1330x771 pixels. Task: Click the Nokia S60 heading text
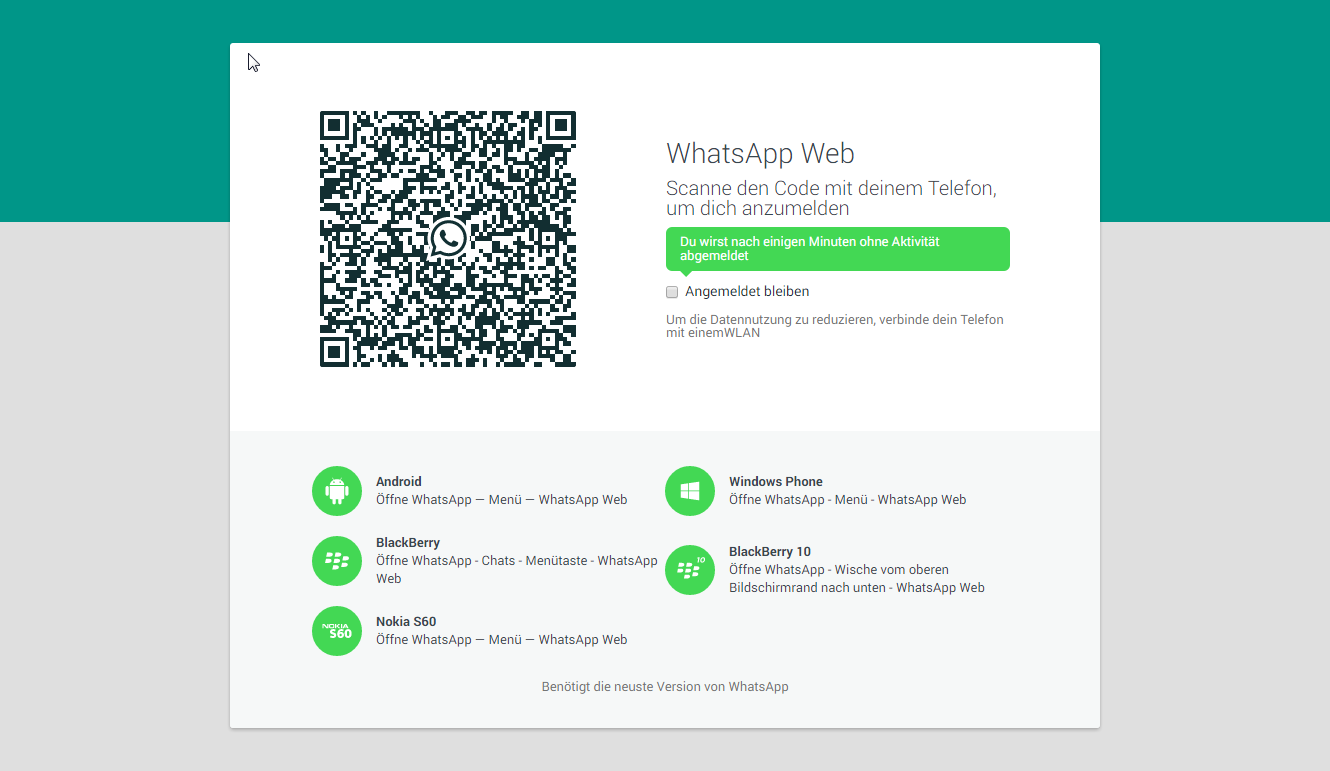(x=406, y=621)
